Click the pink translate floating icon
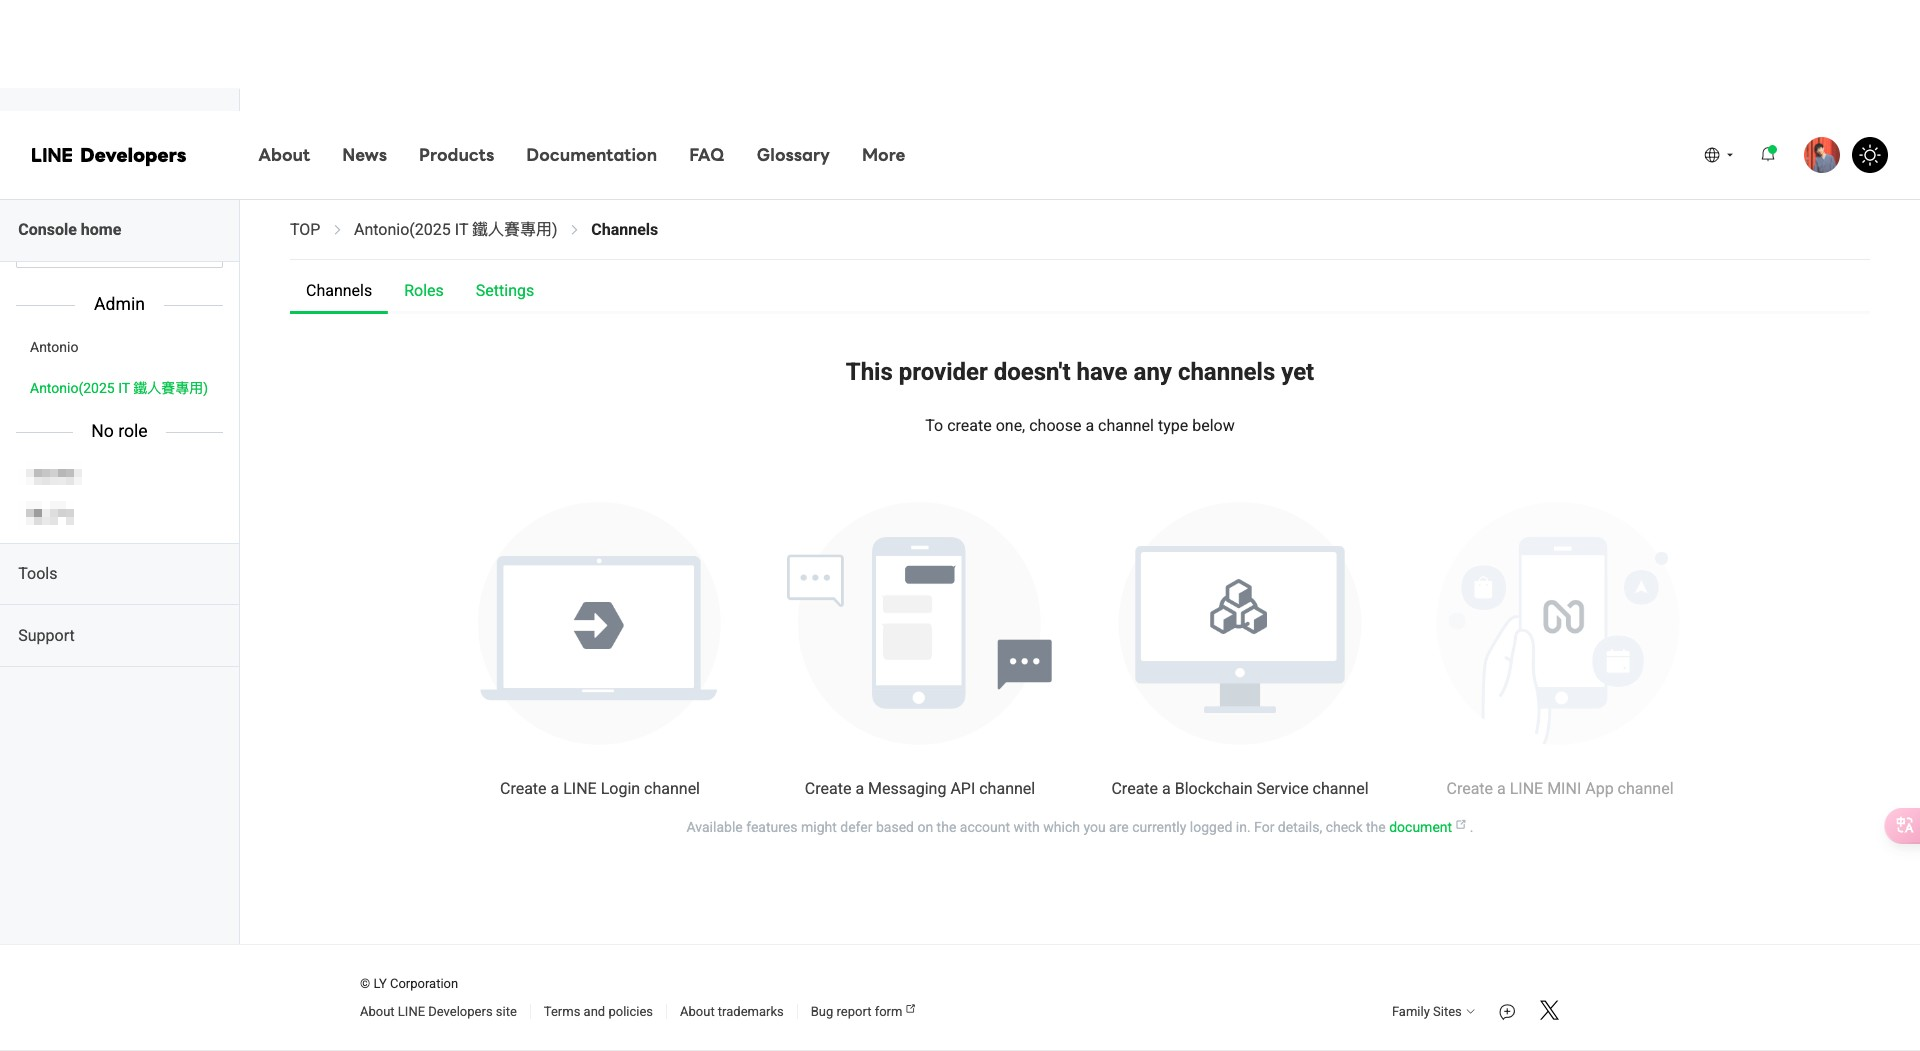The image size is (1920, 1051). point(1903,825)
